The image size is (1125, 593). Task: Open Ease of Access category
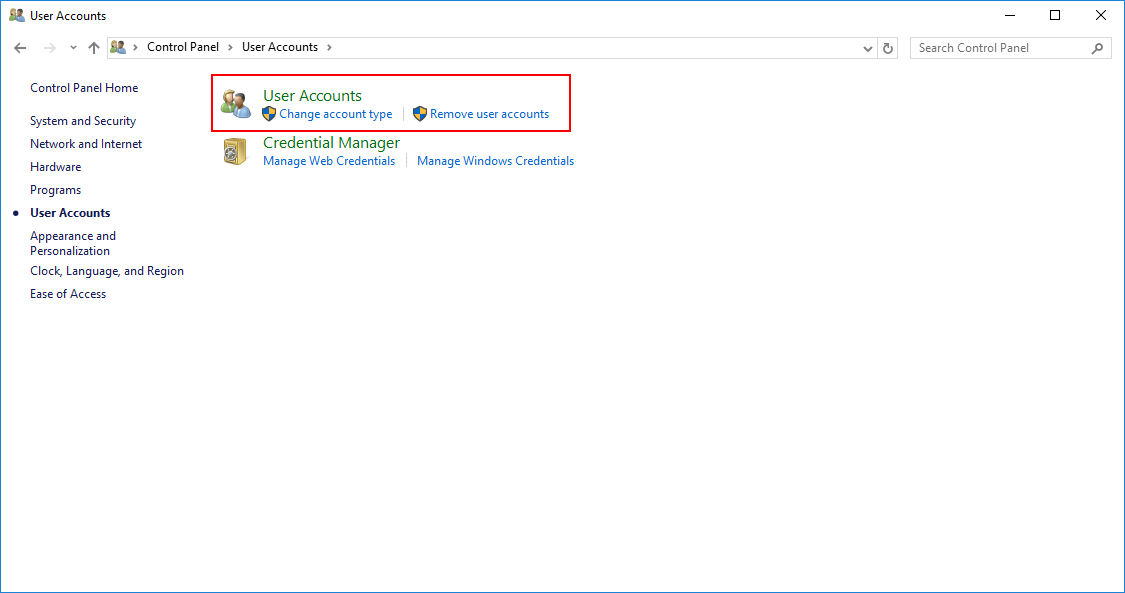tap(68, 293)
